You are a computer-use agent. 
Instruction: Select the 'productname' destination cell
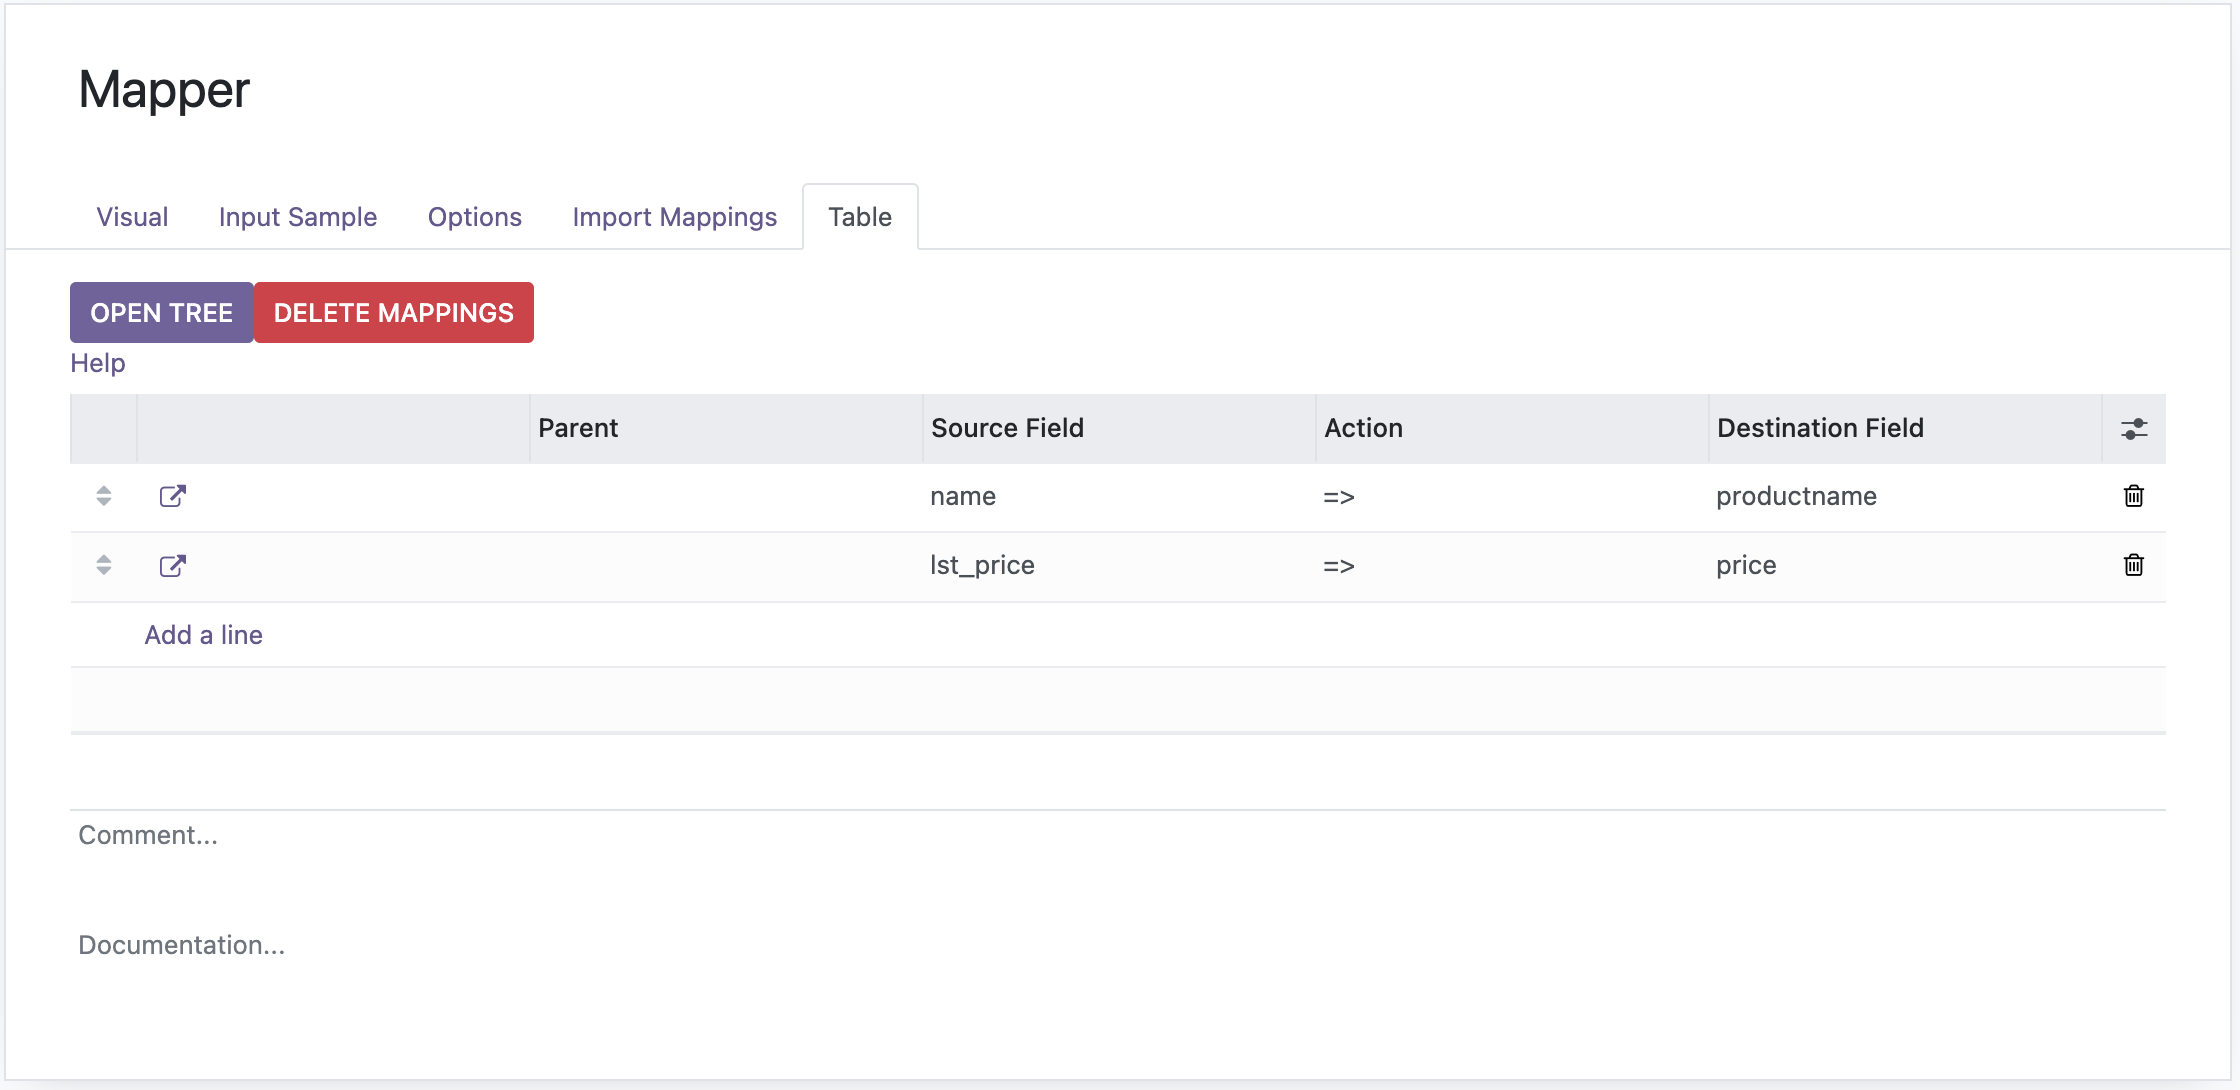click(x=1905, y=496)
